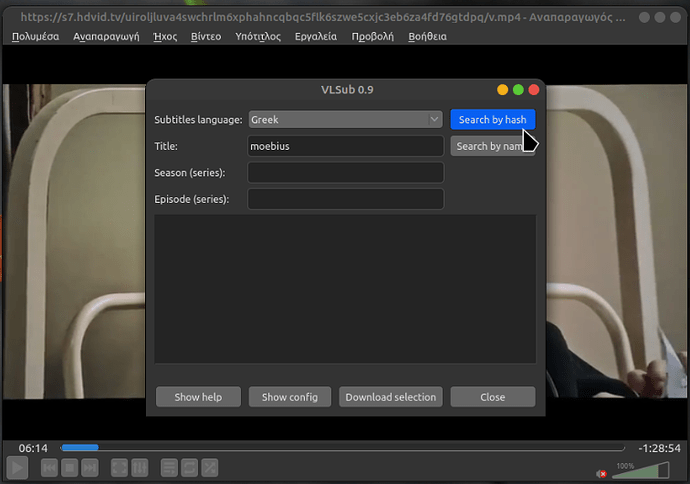Viewport: 690px width, 484px height.
Task: Click Search by hash button
Action: coord(492,120)
